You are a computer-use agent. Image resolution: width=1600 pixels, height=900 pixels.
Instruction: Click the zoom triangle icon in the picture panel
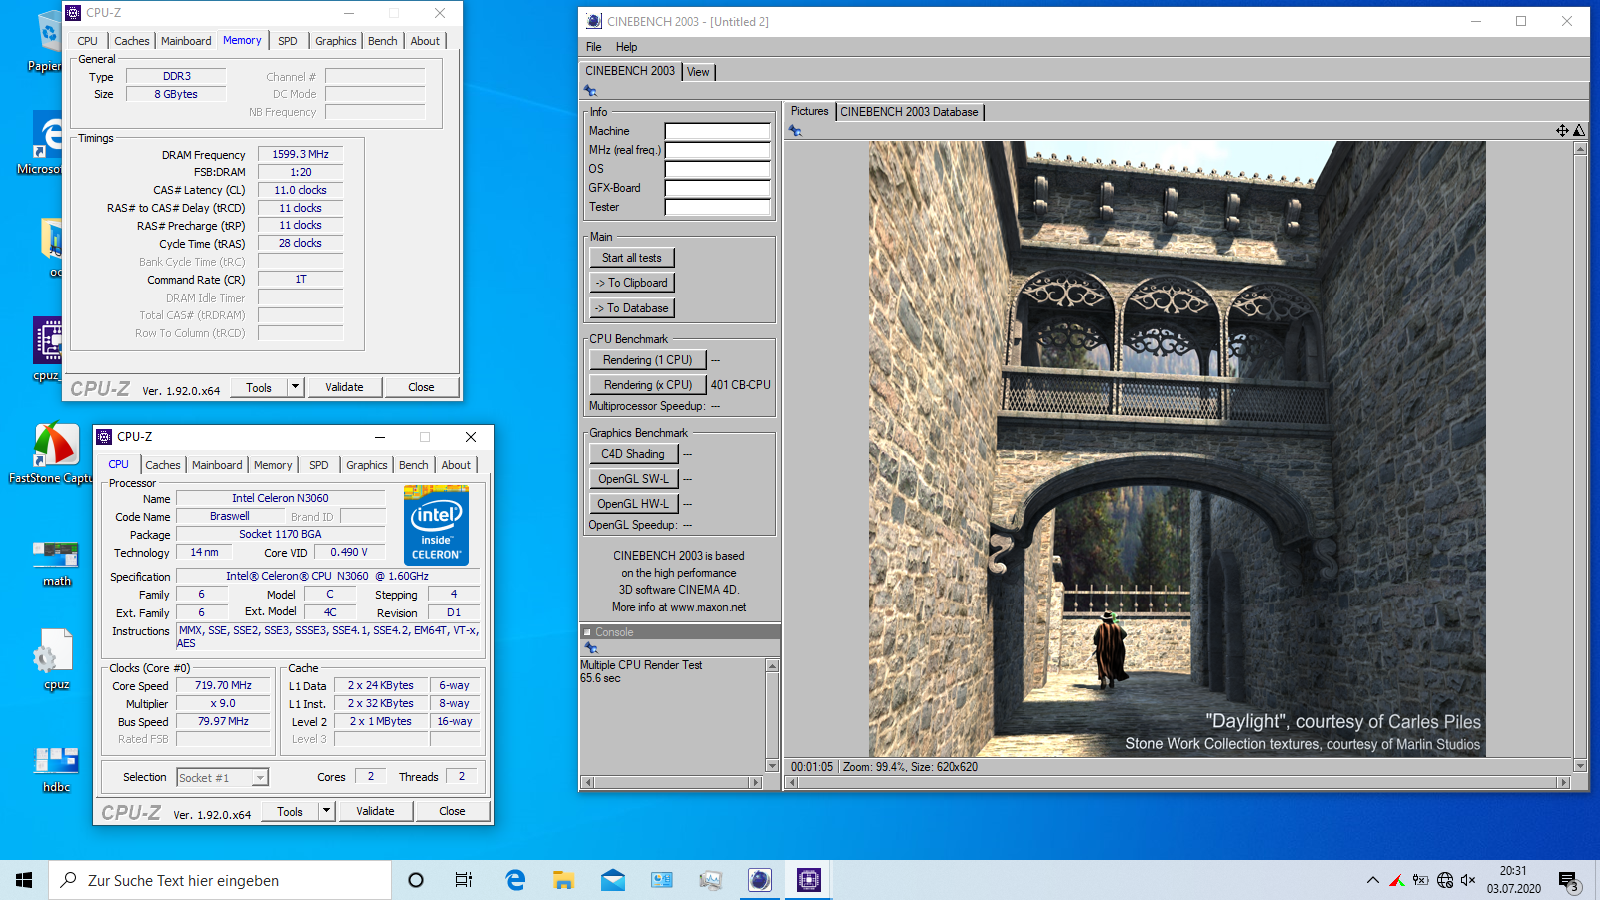click(x=1579, y=130)
